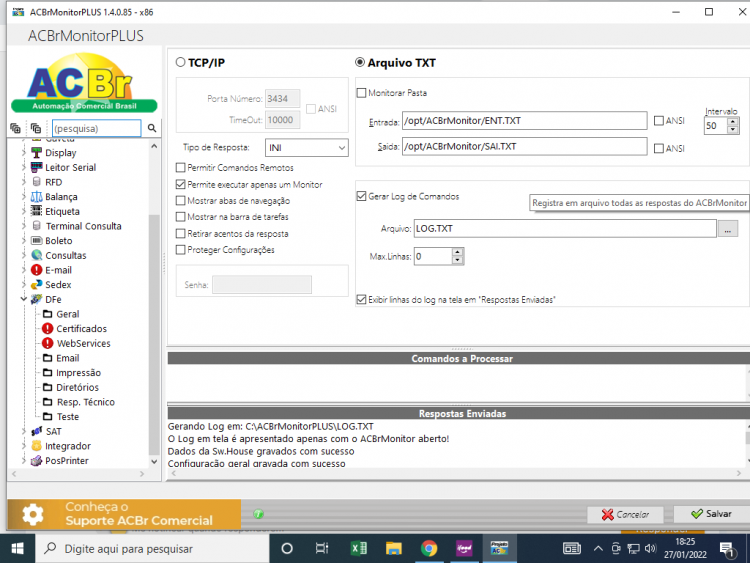Click the gear icon on support banner
This screenshot has width=750, height=563.
(x=33, y=515)
